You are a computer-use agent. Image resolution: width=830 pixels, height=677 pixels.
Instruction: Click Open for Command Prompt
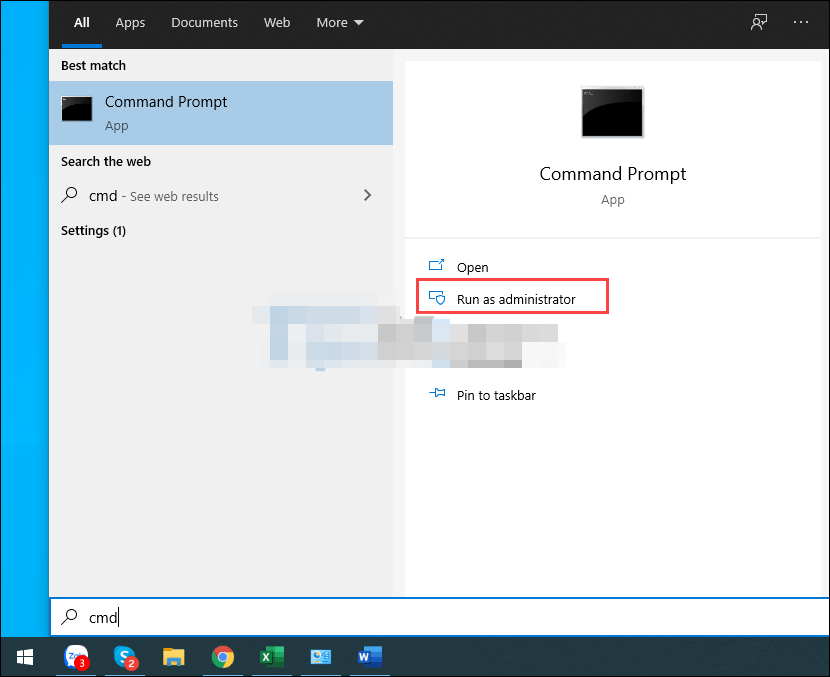click(472, 267)
